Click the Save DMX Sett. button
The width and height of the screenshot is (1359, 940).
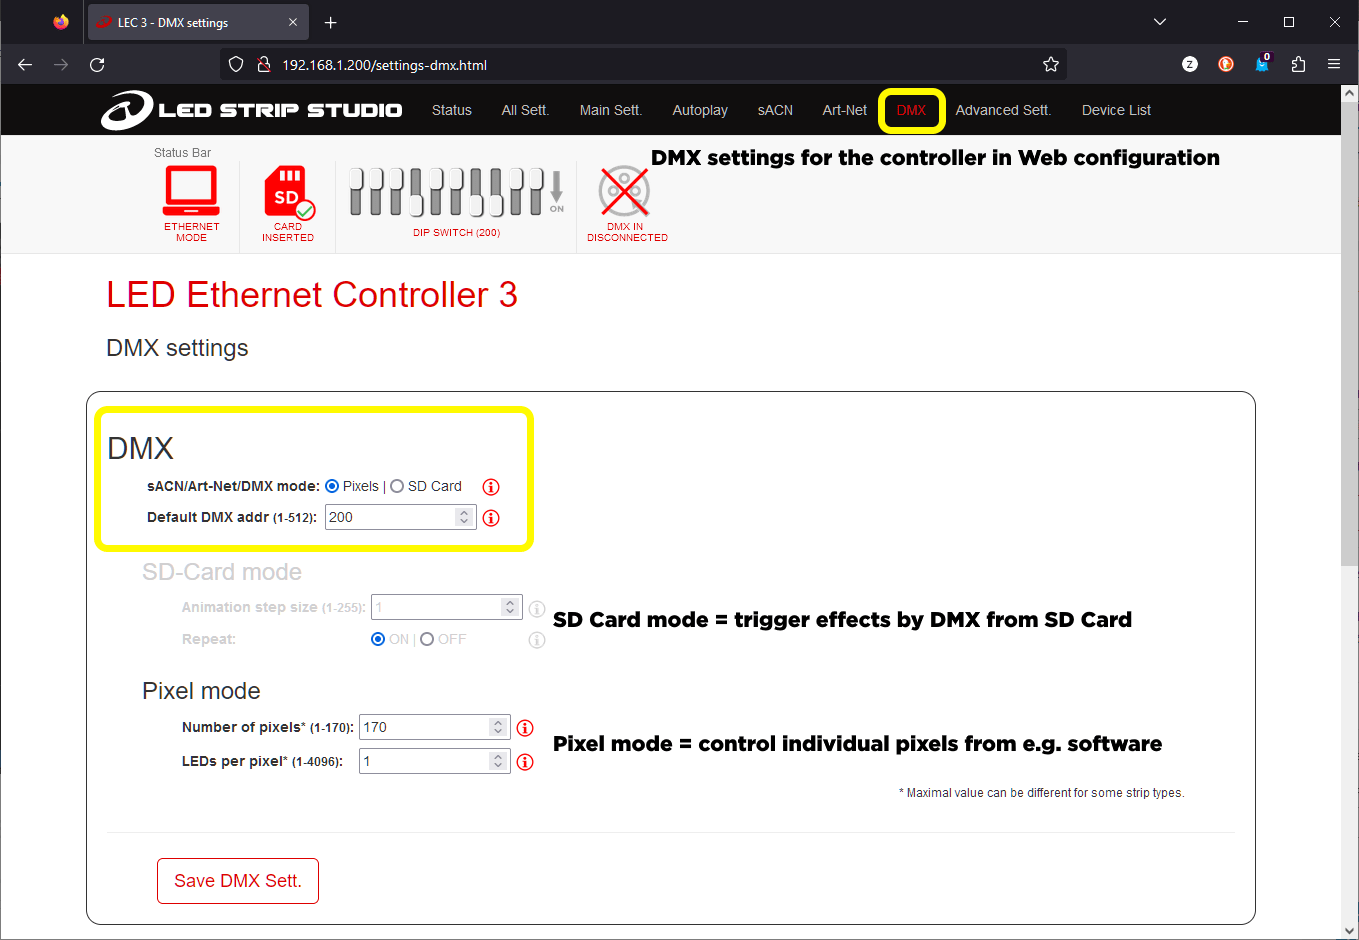tap(238, 881)
